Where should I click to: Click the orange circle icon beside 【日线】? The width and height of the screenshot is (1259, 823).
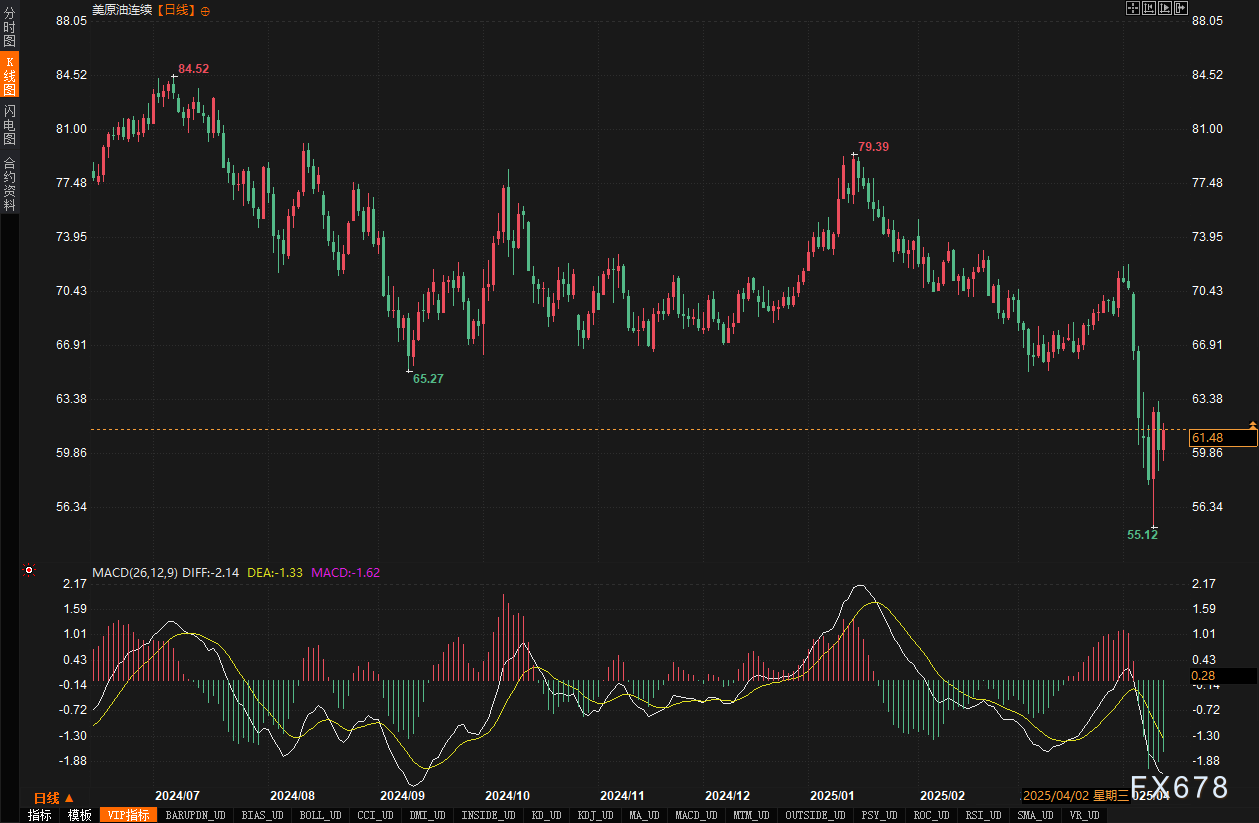click(x=206, y=10)
